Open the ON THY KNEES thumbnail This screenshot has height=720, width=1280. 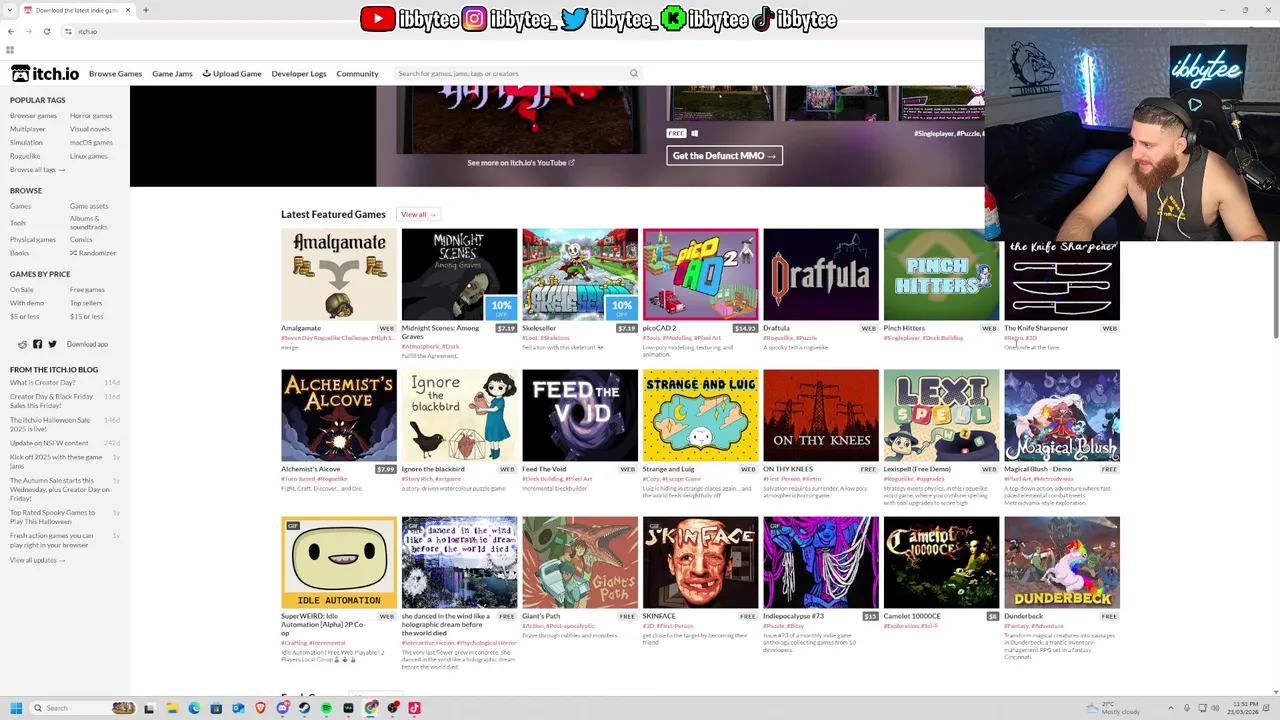coord(821,415)
